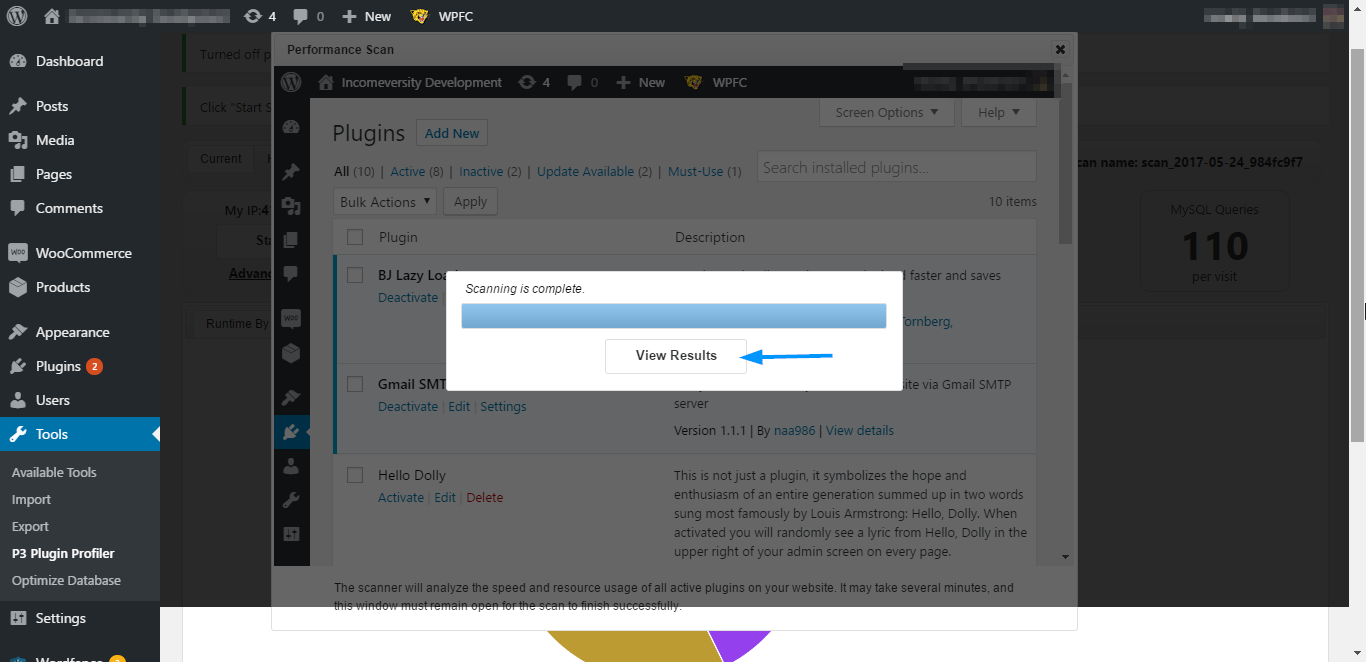Open the Bulk Actions dropdown
The image size is (1366, 662).
(385, 202)
